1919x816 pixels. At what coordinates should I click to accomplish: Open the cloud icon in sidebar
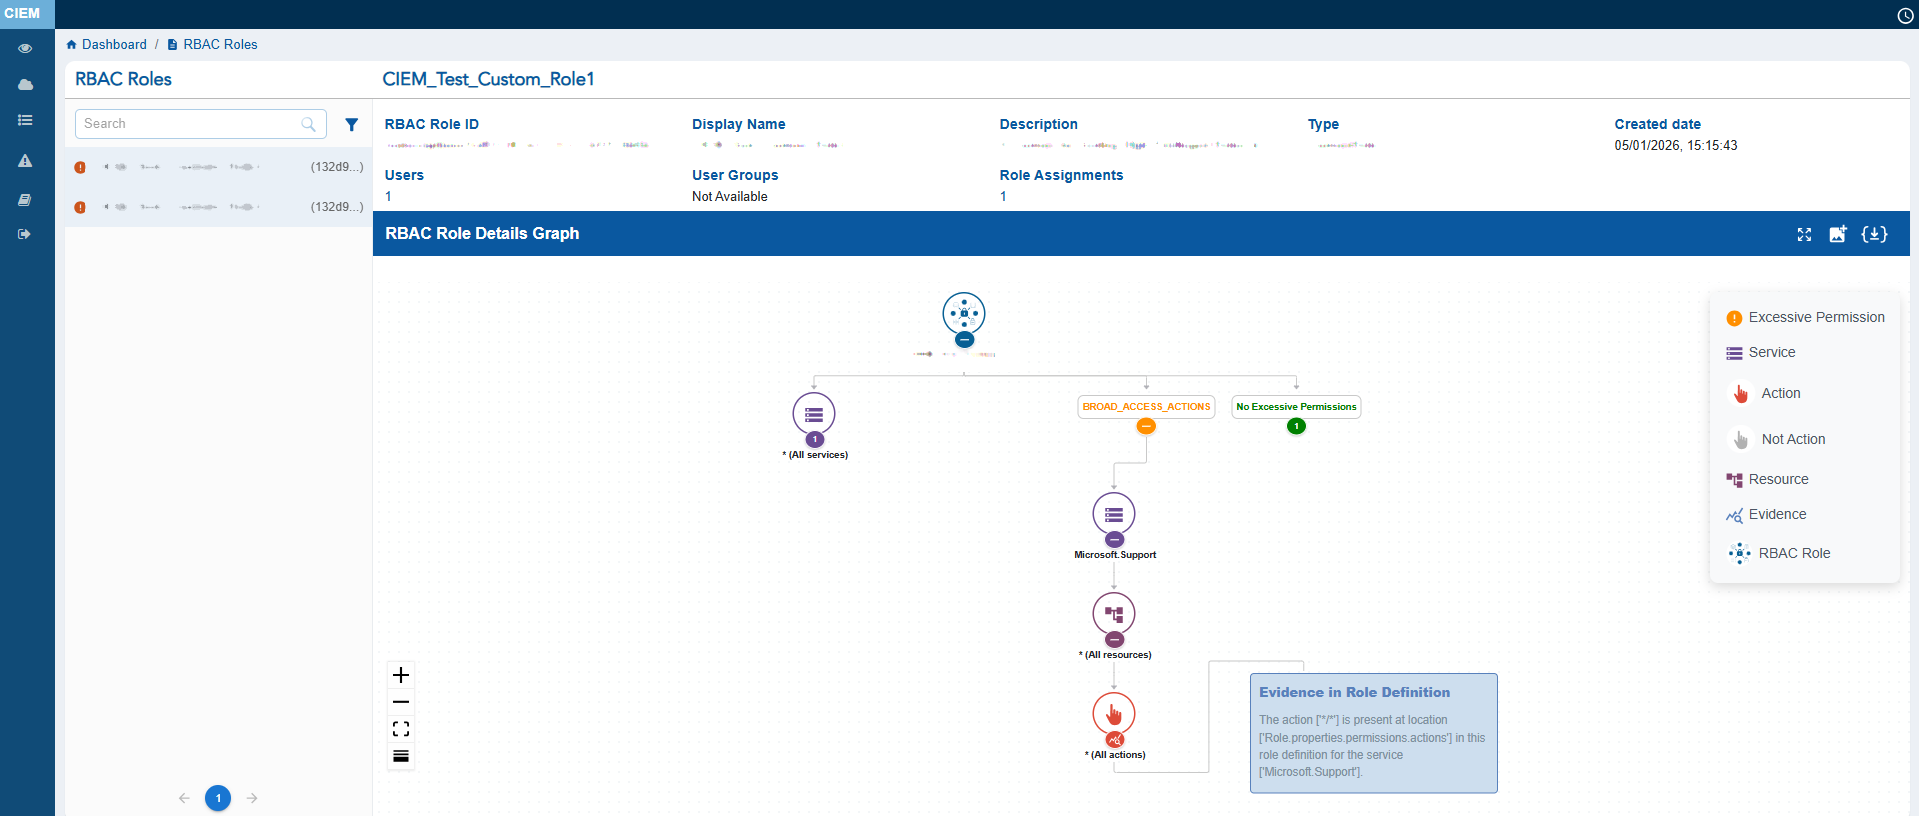point(25,85)
